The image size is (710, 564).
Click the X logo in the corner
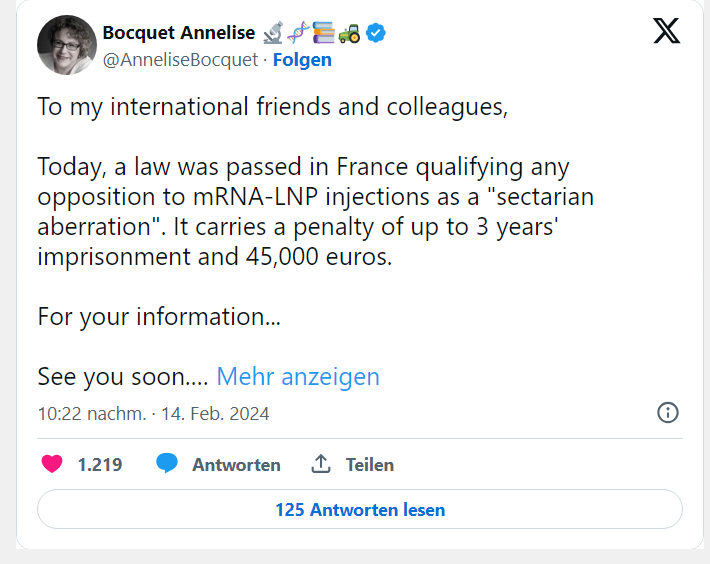666,31
